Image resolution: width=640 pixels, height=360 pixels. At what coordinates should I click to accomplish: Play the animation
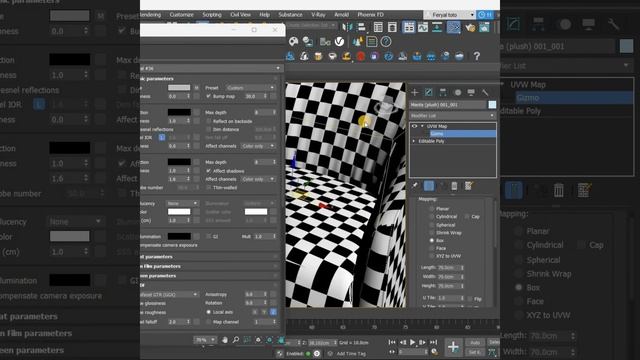click(412, 342)
